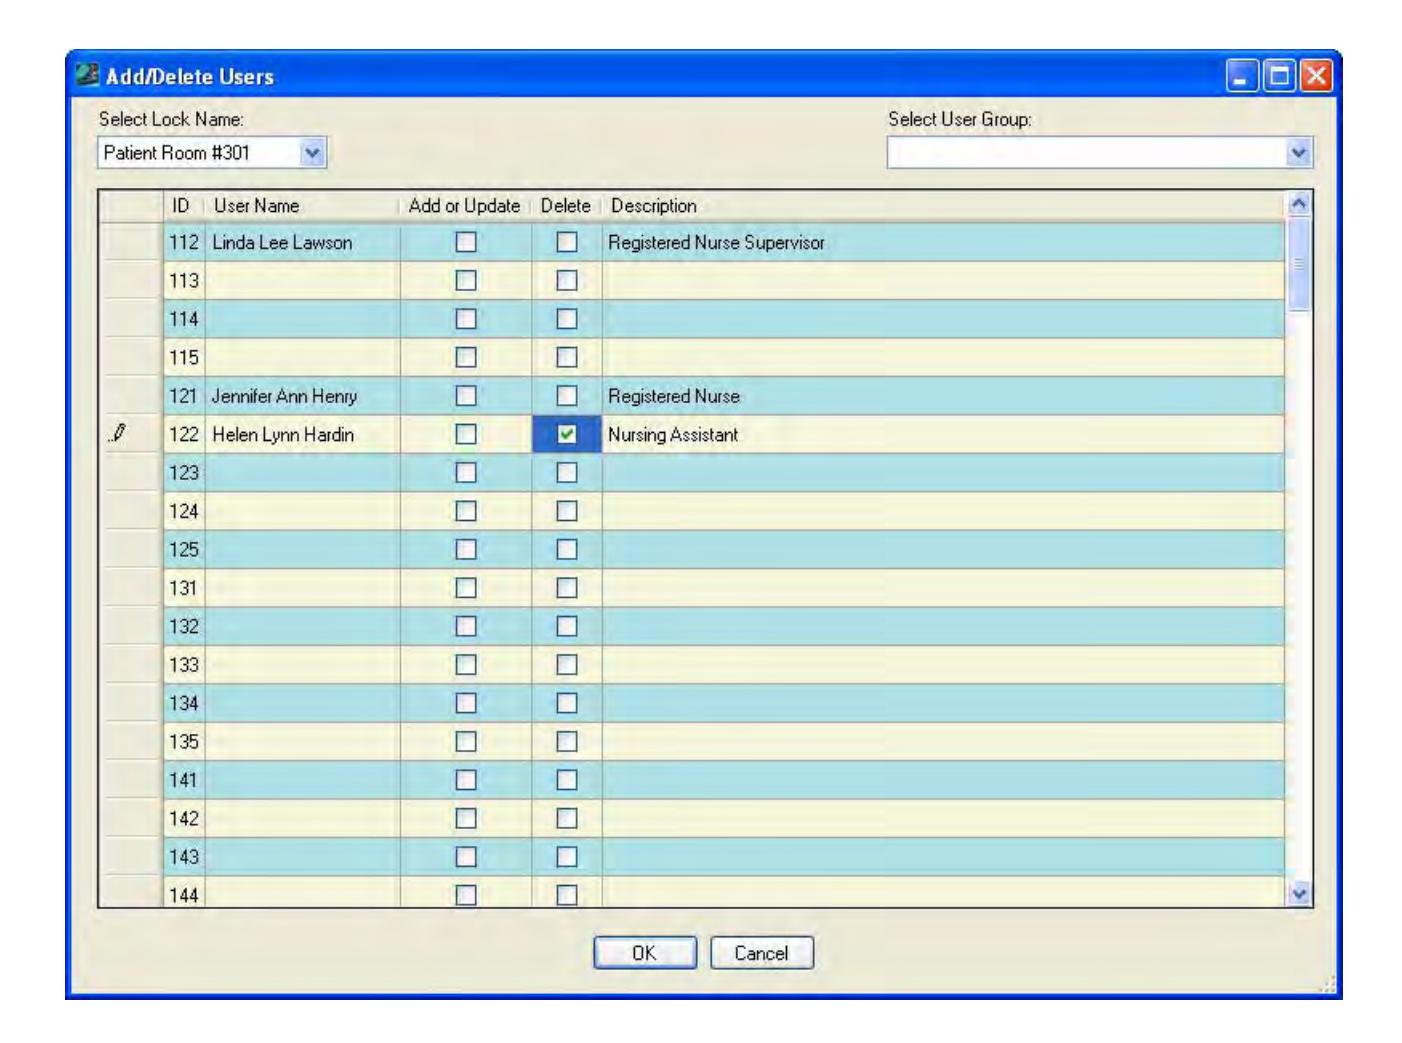Click the Registered Nurse Supervisor description
The height and width of the screenshot is (1043, 1402).
(943, 242)
